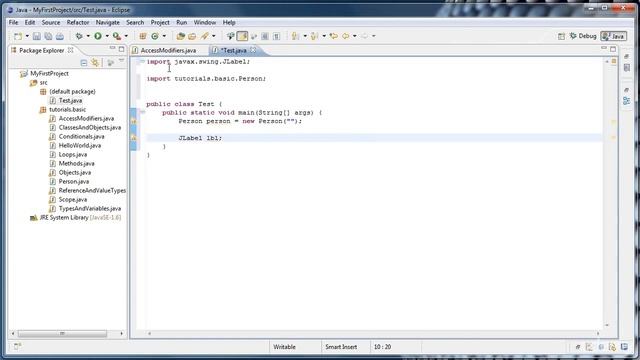This screenshot has width=640, height=360.
Task: Open the Source menu
Action: [51, 22]
